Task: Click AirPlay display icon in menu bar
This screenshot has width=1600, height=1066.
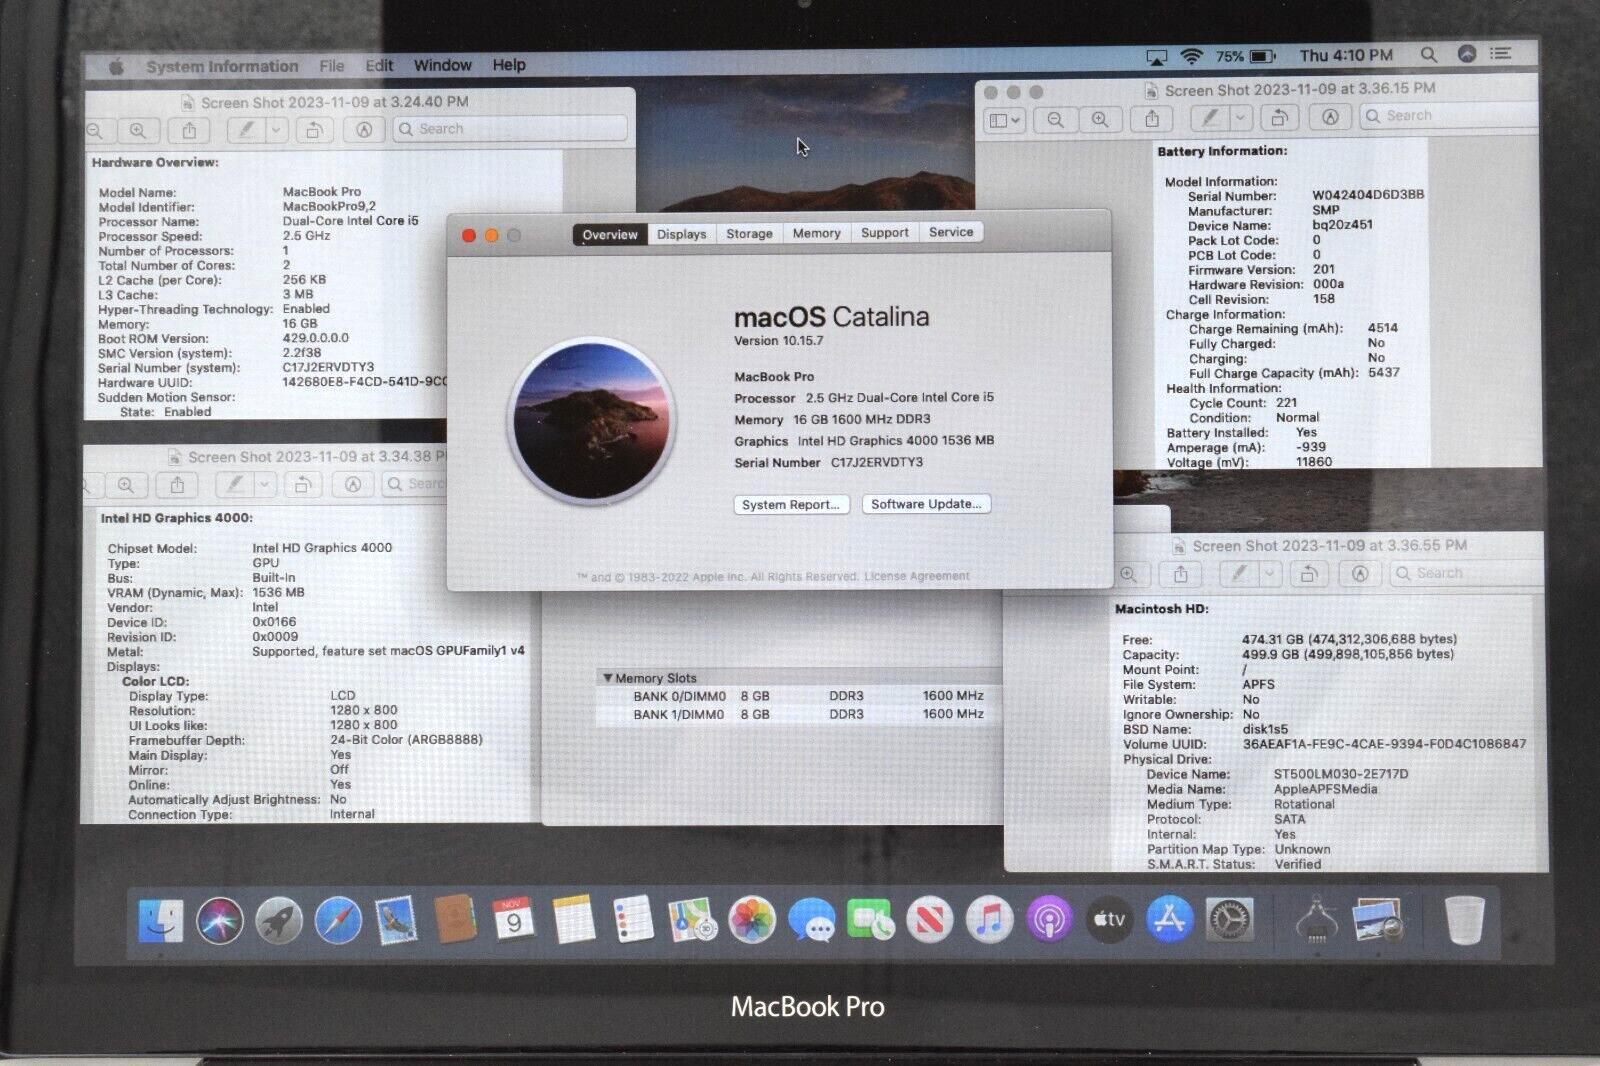Action: 1156,58
